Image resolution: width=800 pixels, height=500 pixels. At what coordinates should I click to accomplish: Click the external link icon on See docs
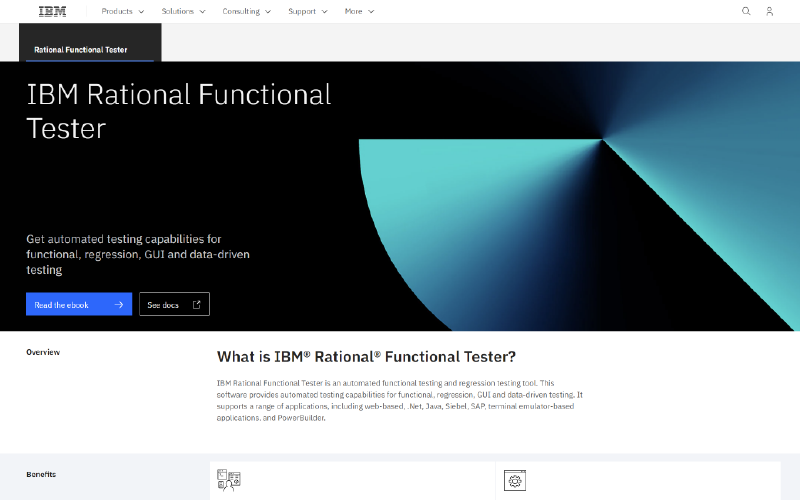pos(196,305)
